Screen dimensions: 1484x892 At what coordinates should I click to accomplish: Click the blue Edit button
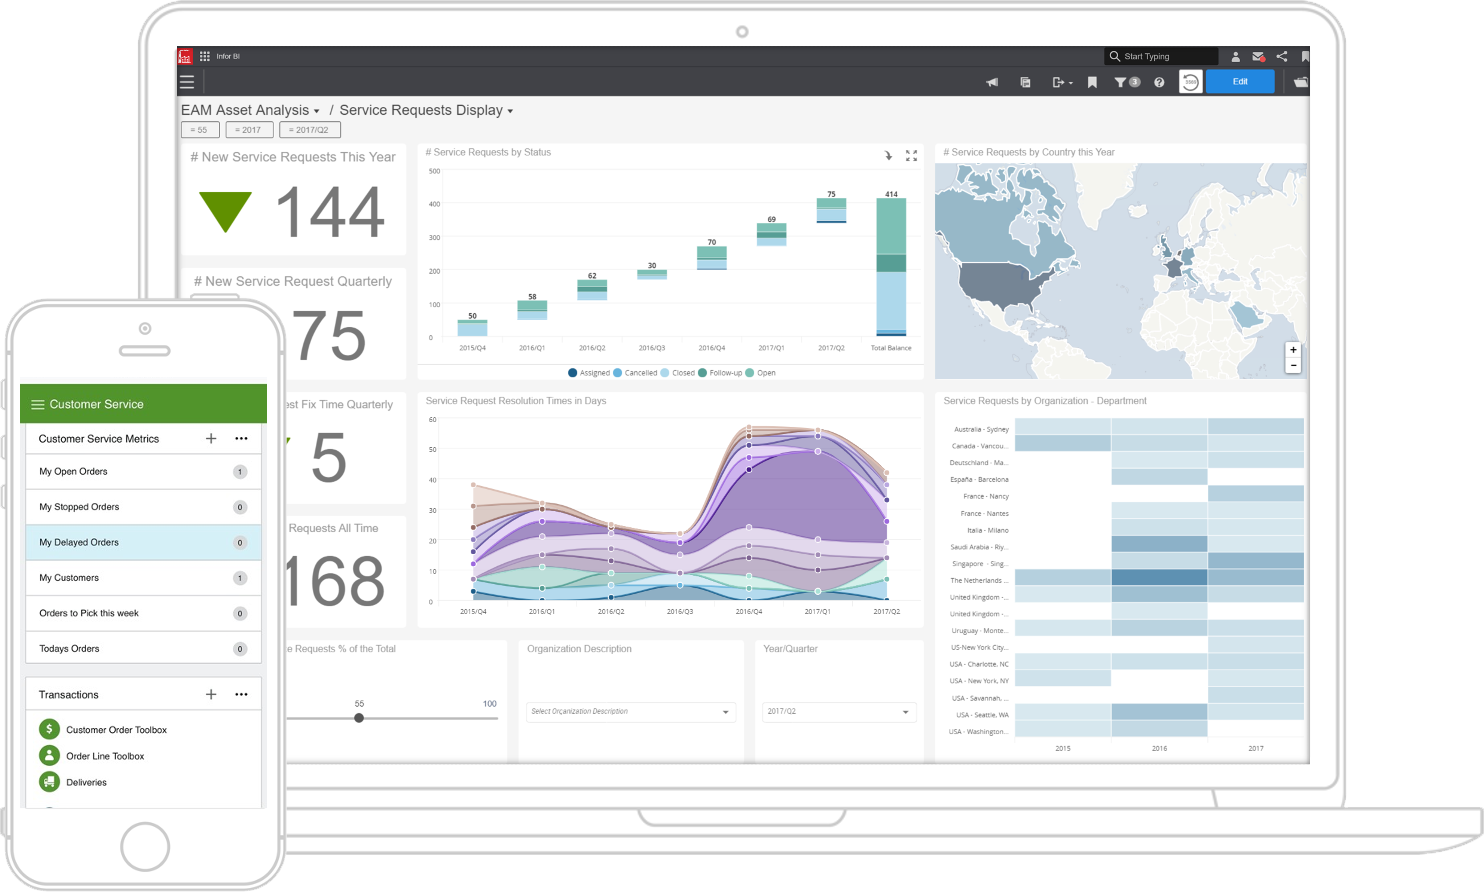1240,82
